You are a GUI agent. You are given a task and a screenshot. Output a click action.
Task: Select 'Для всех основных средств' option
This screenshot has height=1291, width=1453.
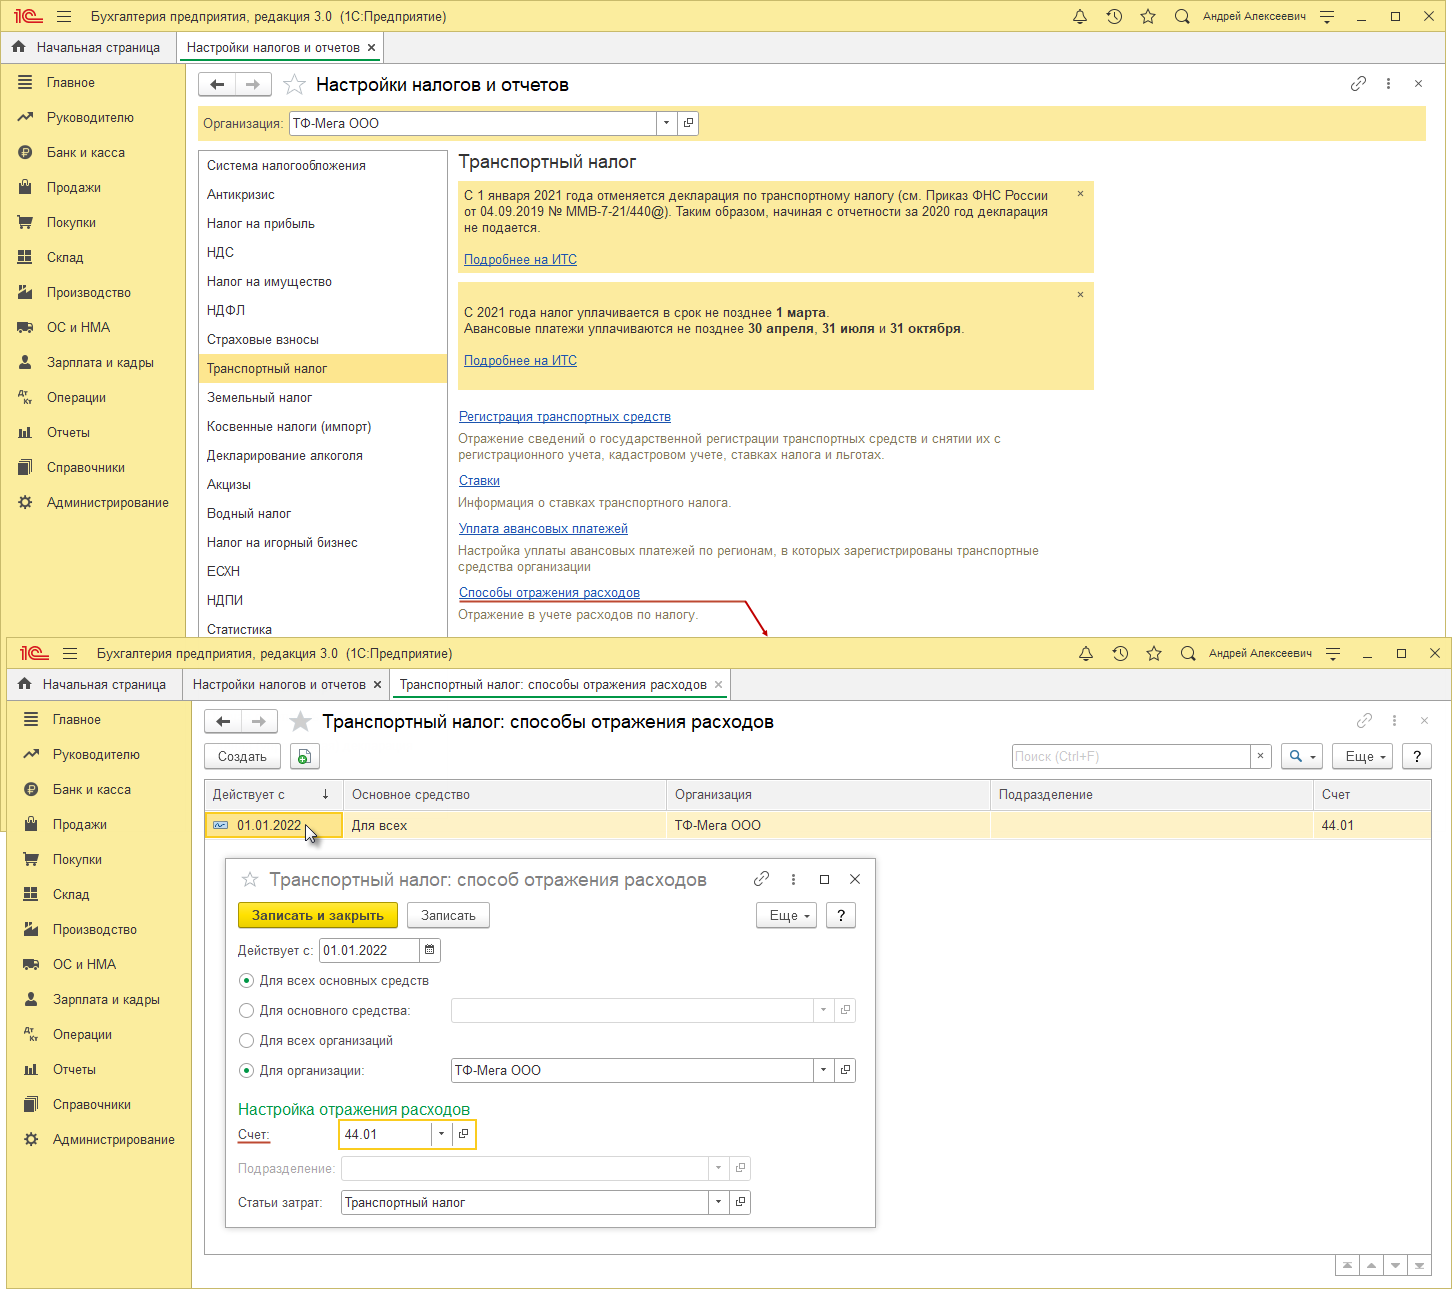(x=246, y=980)
